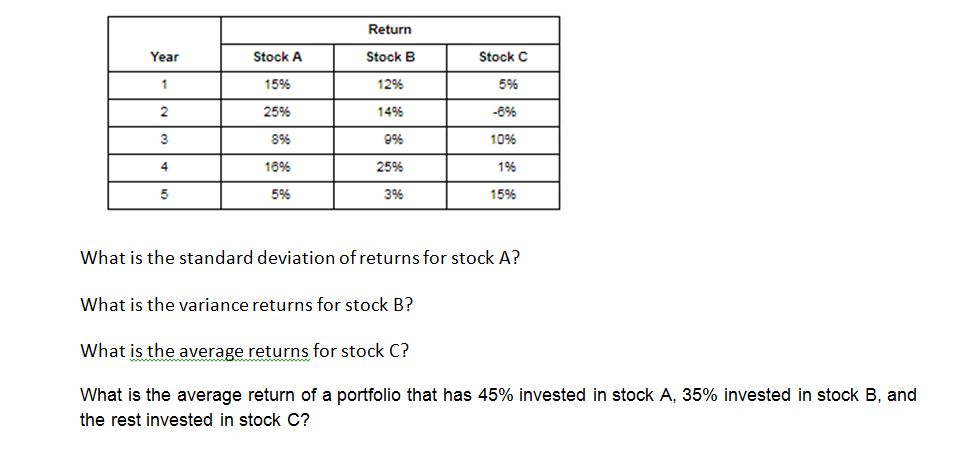Select the "Stock A" column header

coord(277,57)
